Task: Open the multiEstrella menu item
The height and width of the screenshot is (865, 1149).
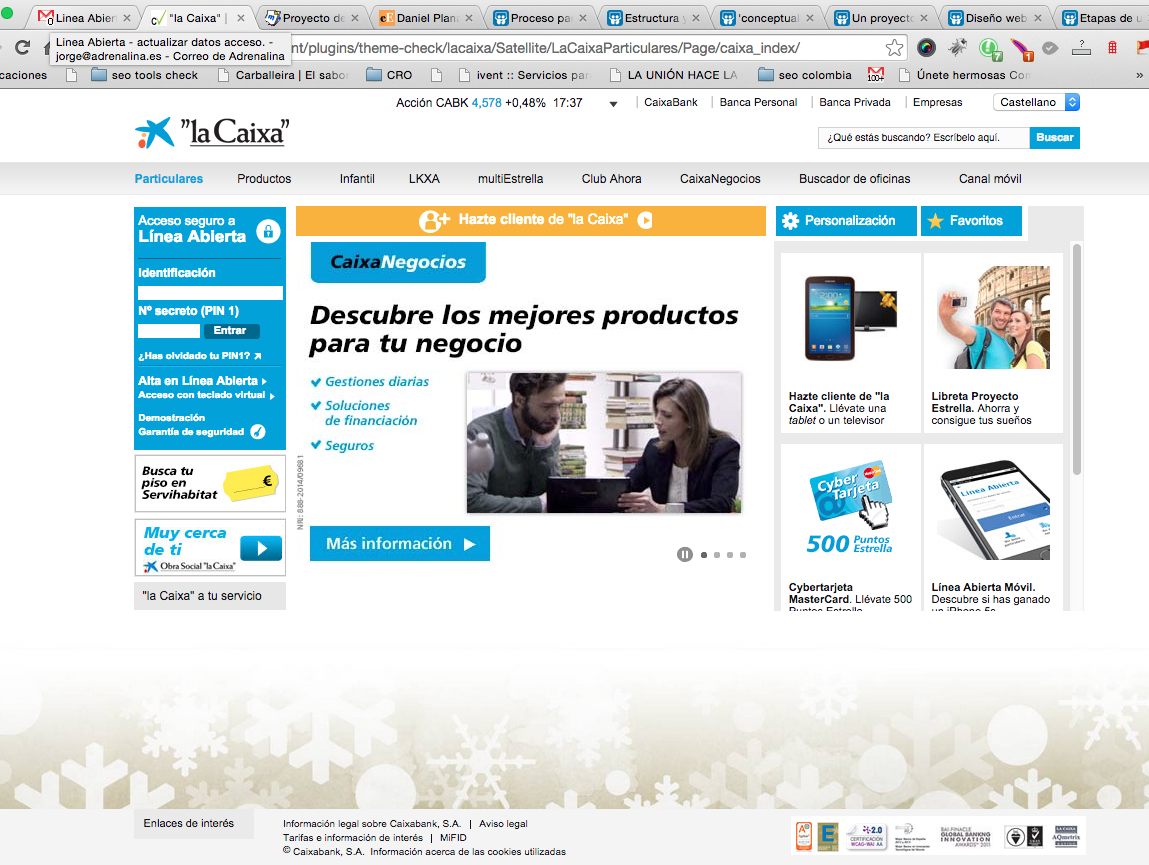Action: point(510,179)
